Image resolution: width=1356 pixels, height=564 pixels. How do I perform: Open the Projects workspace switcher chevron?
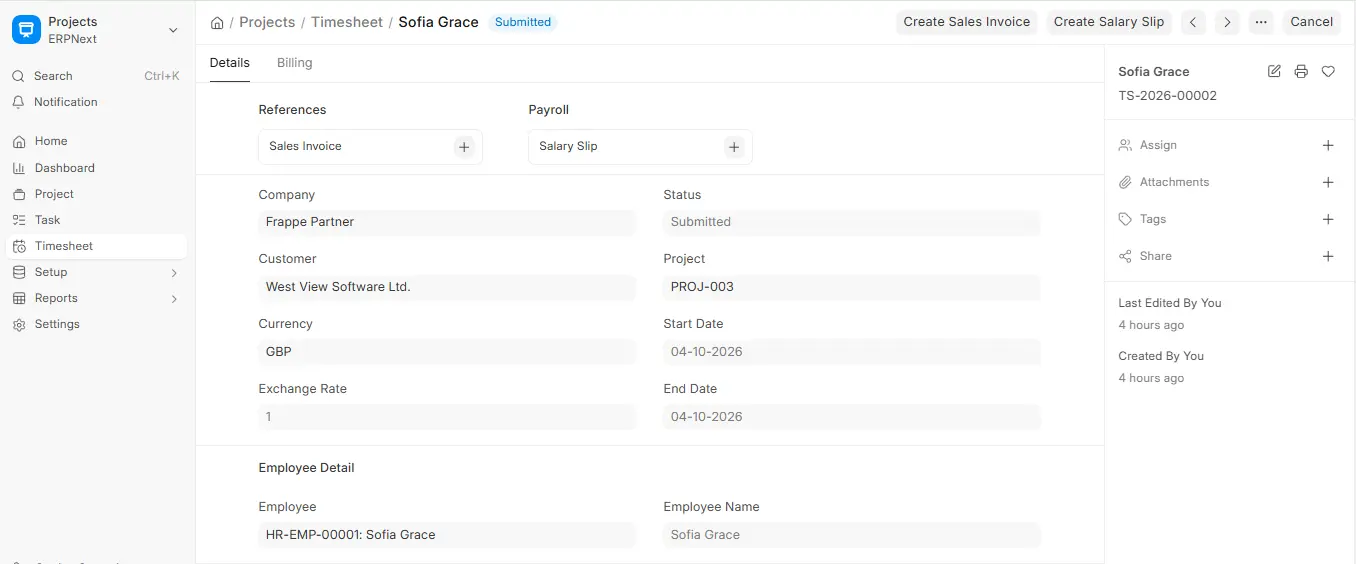(x=173, y=30)
